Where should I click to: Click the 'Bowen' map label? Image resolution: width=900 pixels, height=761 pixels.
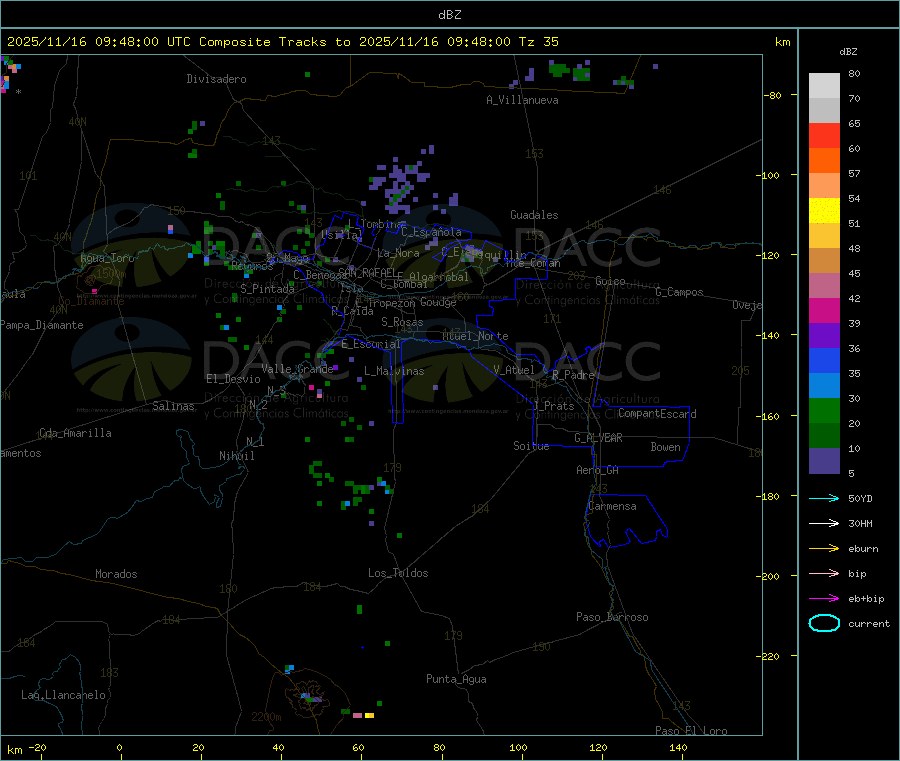coord(666,447)
